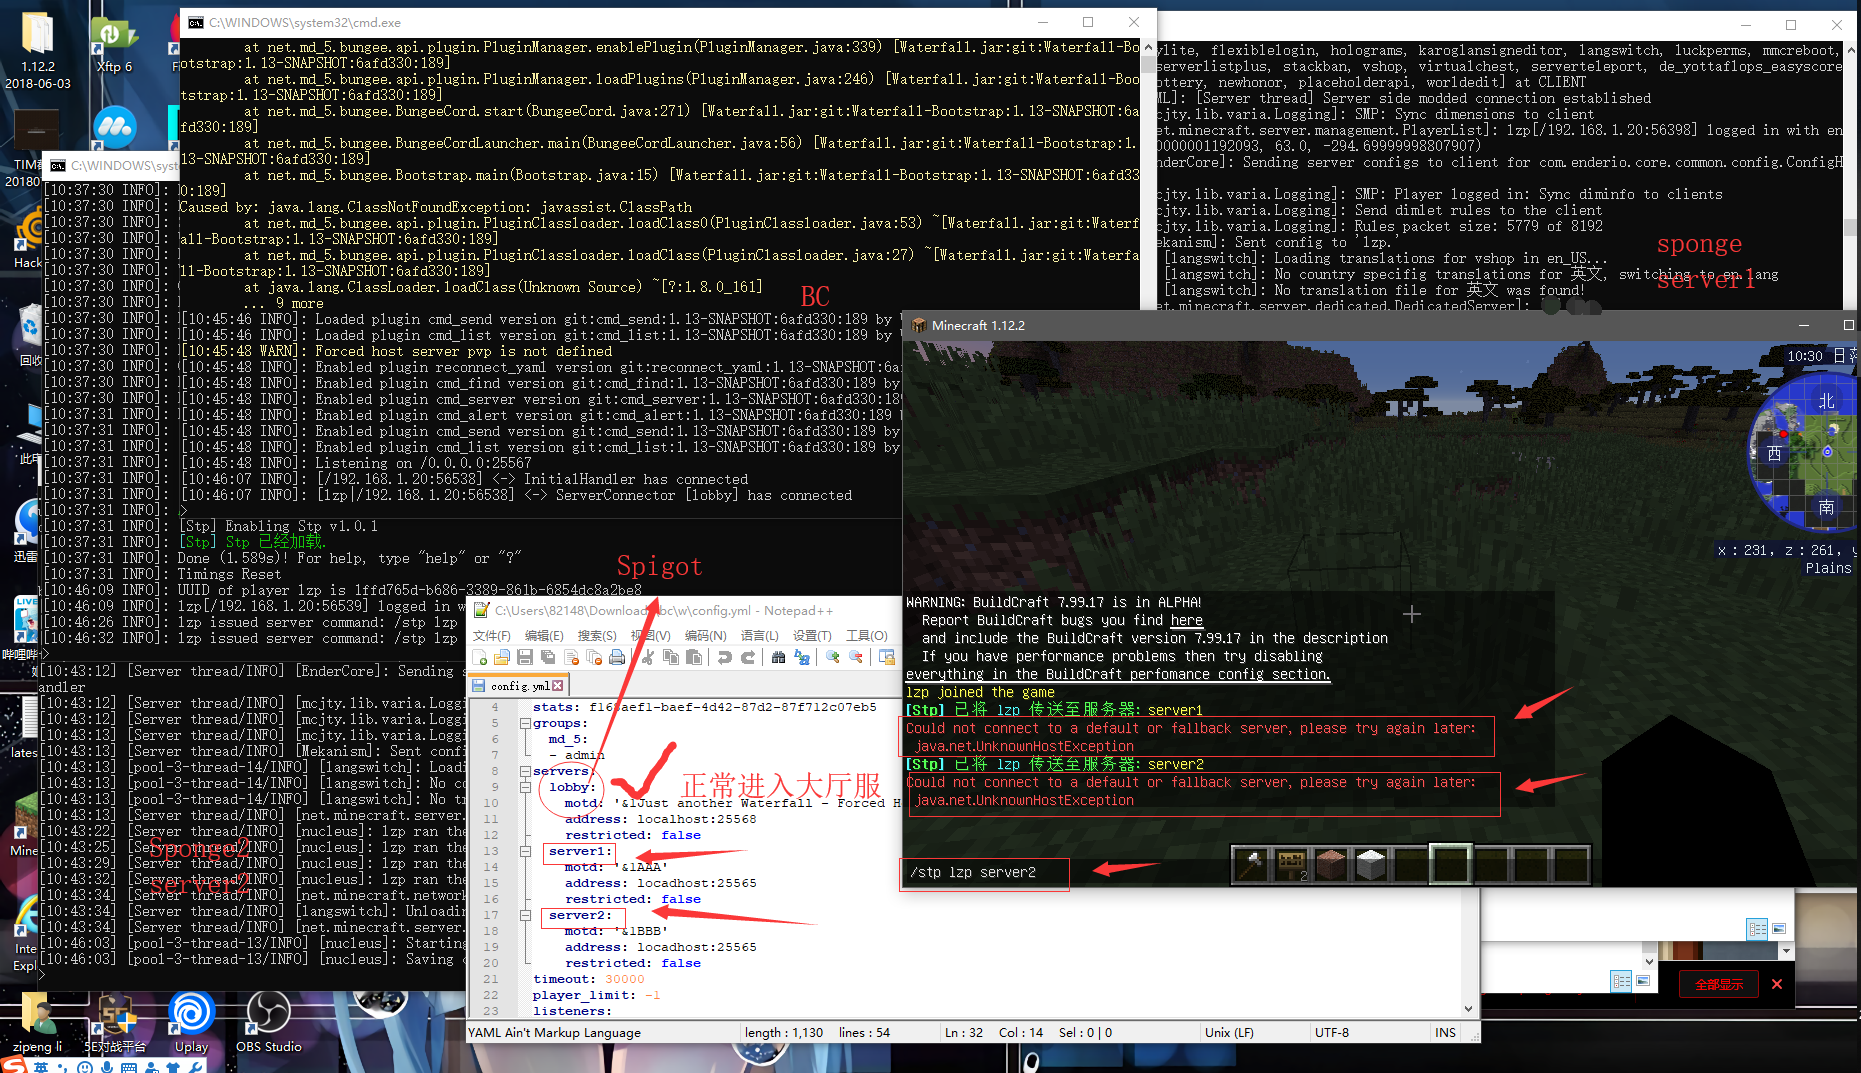Open zipeng li user folder icon
Screen dimensions: 1861x1073
[x=37, y=1022]
